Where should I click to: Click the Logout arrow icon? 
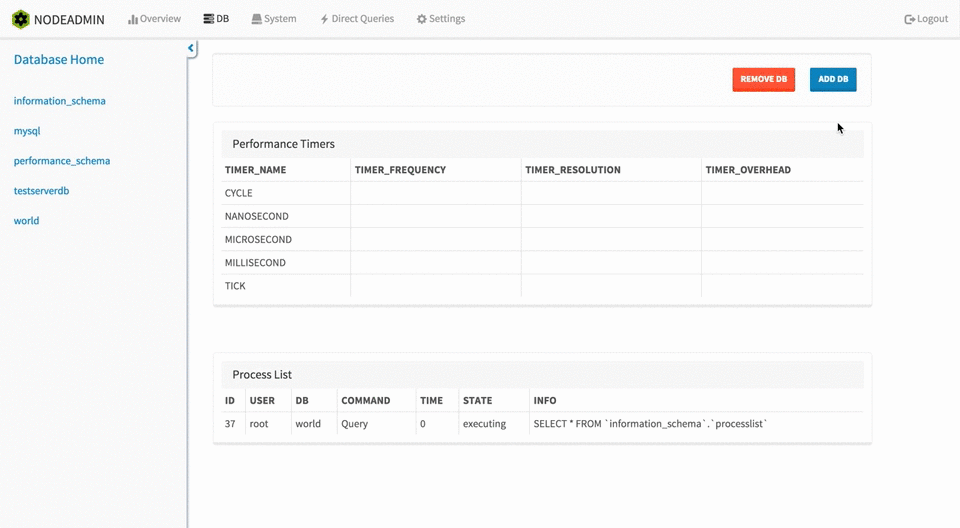pos(909,19)
